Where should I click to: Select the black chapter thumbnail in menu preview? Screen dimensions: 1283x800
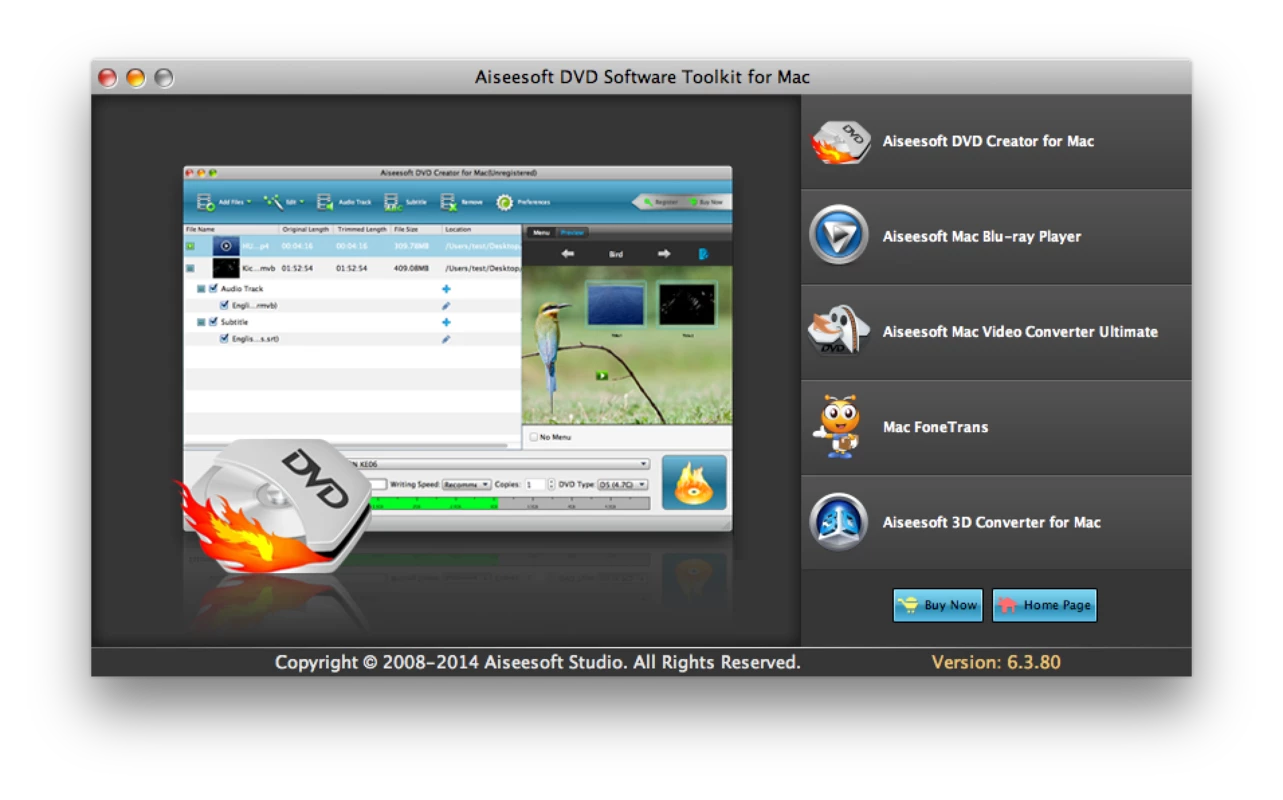pos(687,305)
